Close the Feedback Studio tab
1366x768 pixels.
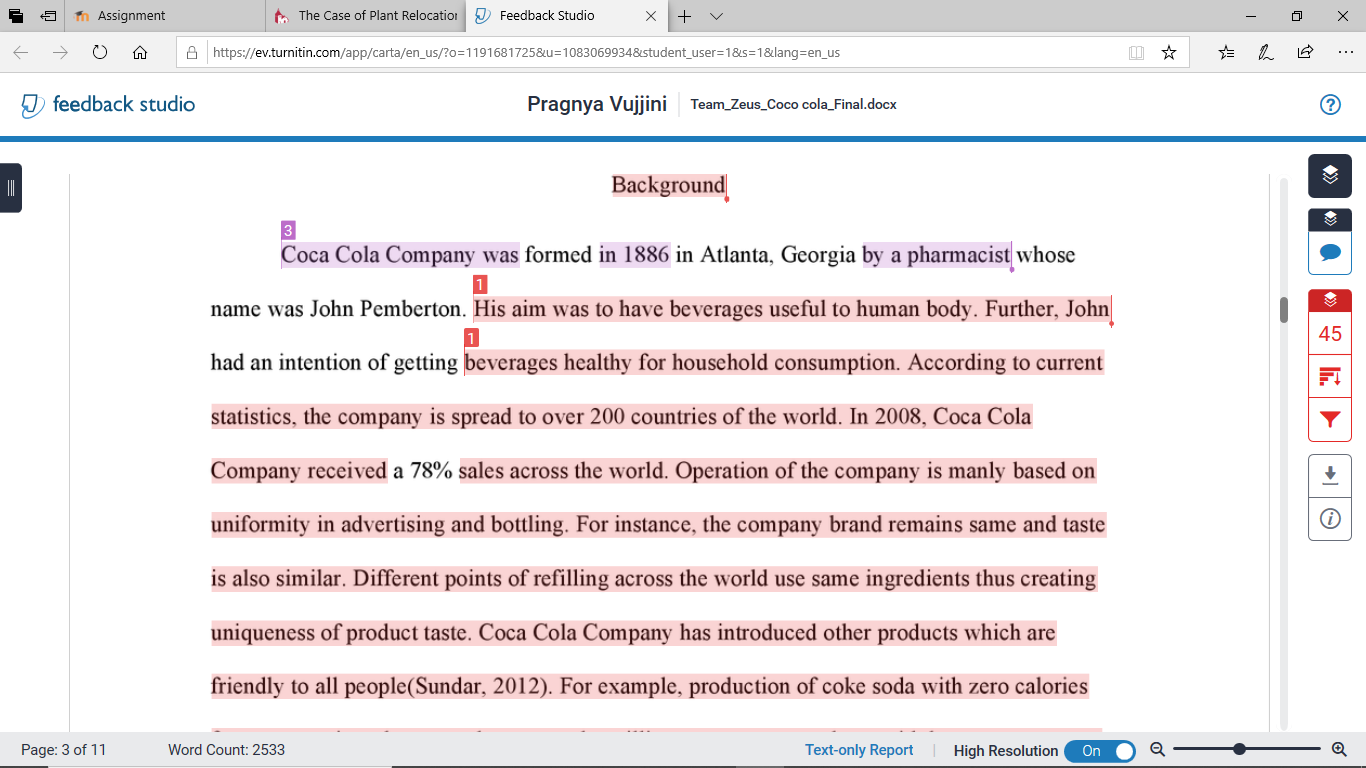click(652, 16)
